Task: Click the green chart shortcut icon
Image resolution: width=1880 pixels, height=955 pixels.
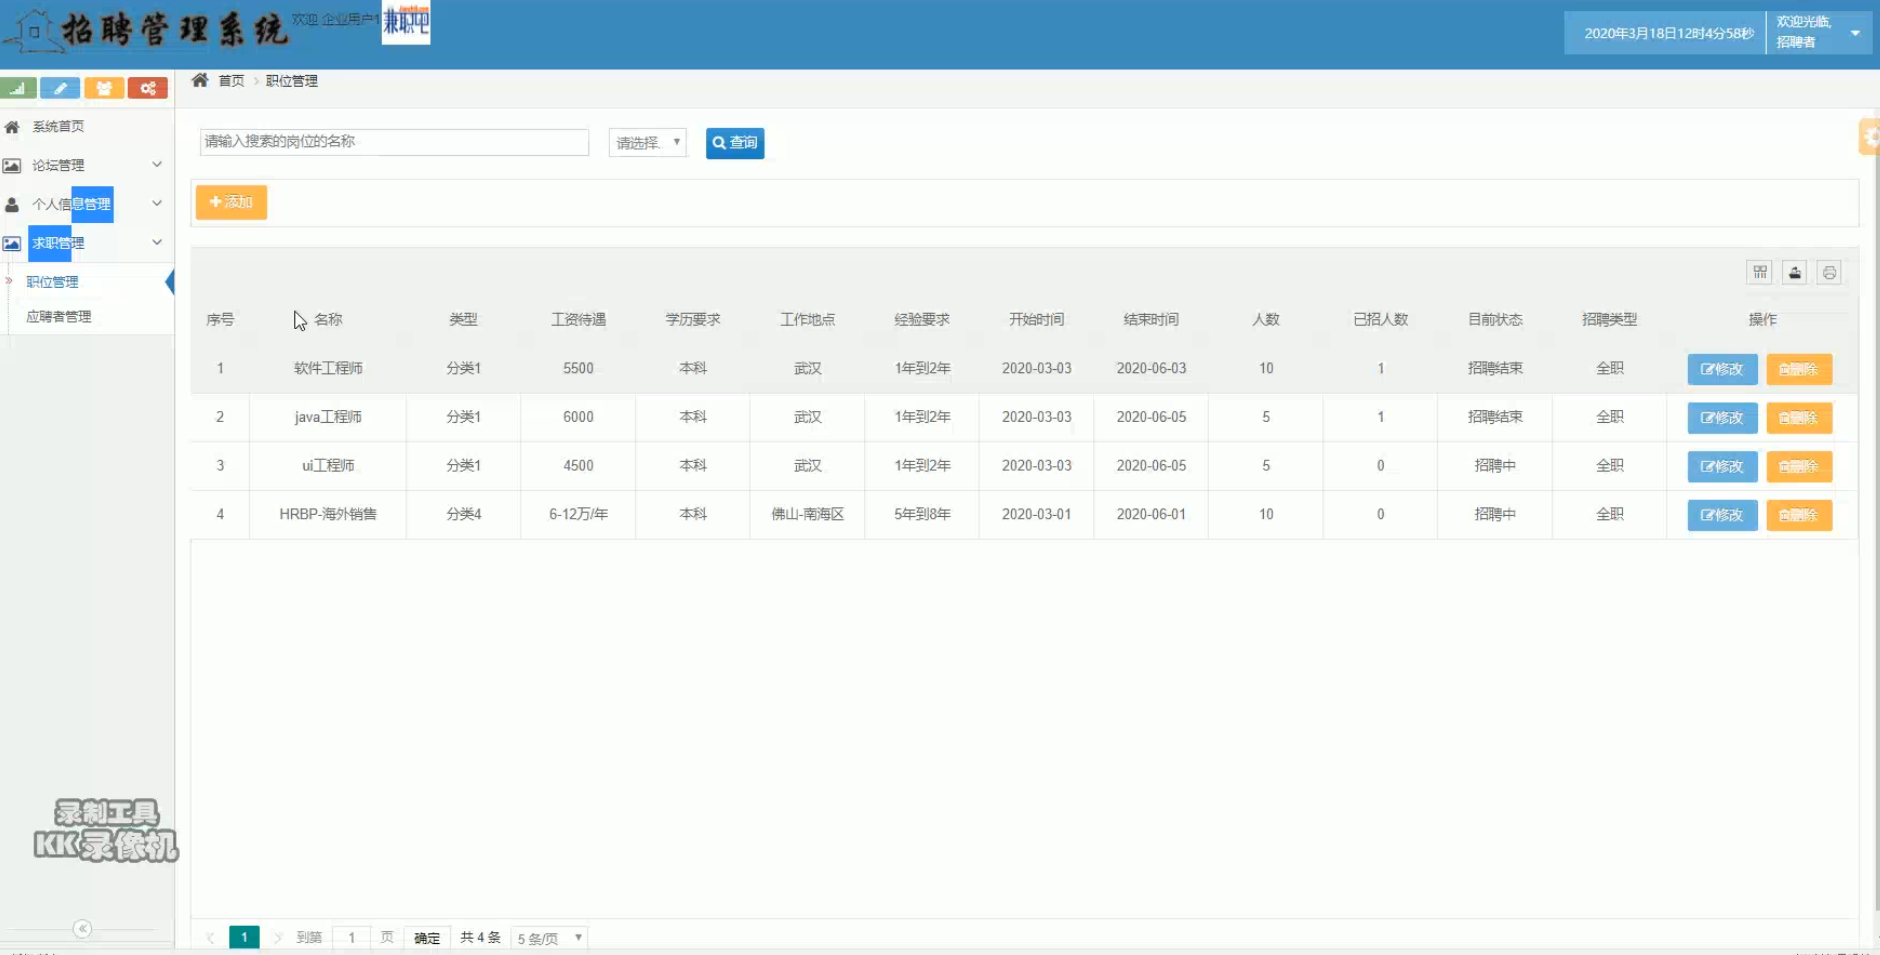Action: [x=18, y=88]
